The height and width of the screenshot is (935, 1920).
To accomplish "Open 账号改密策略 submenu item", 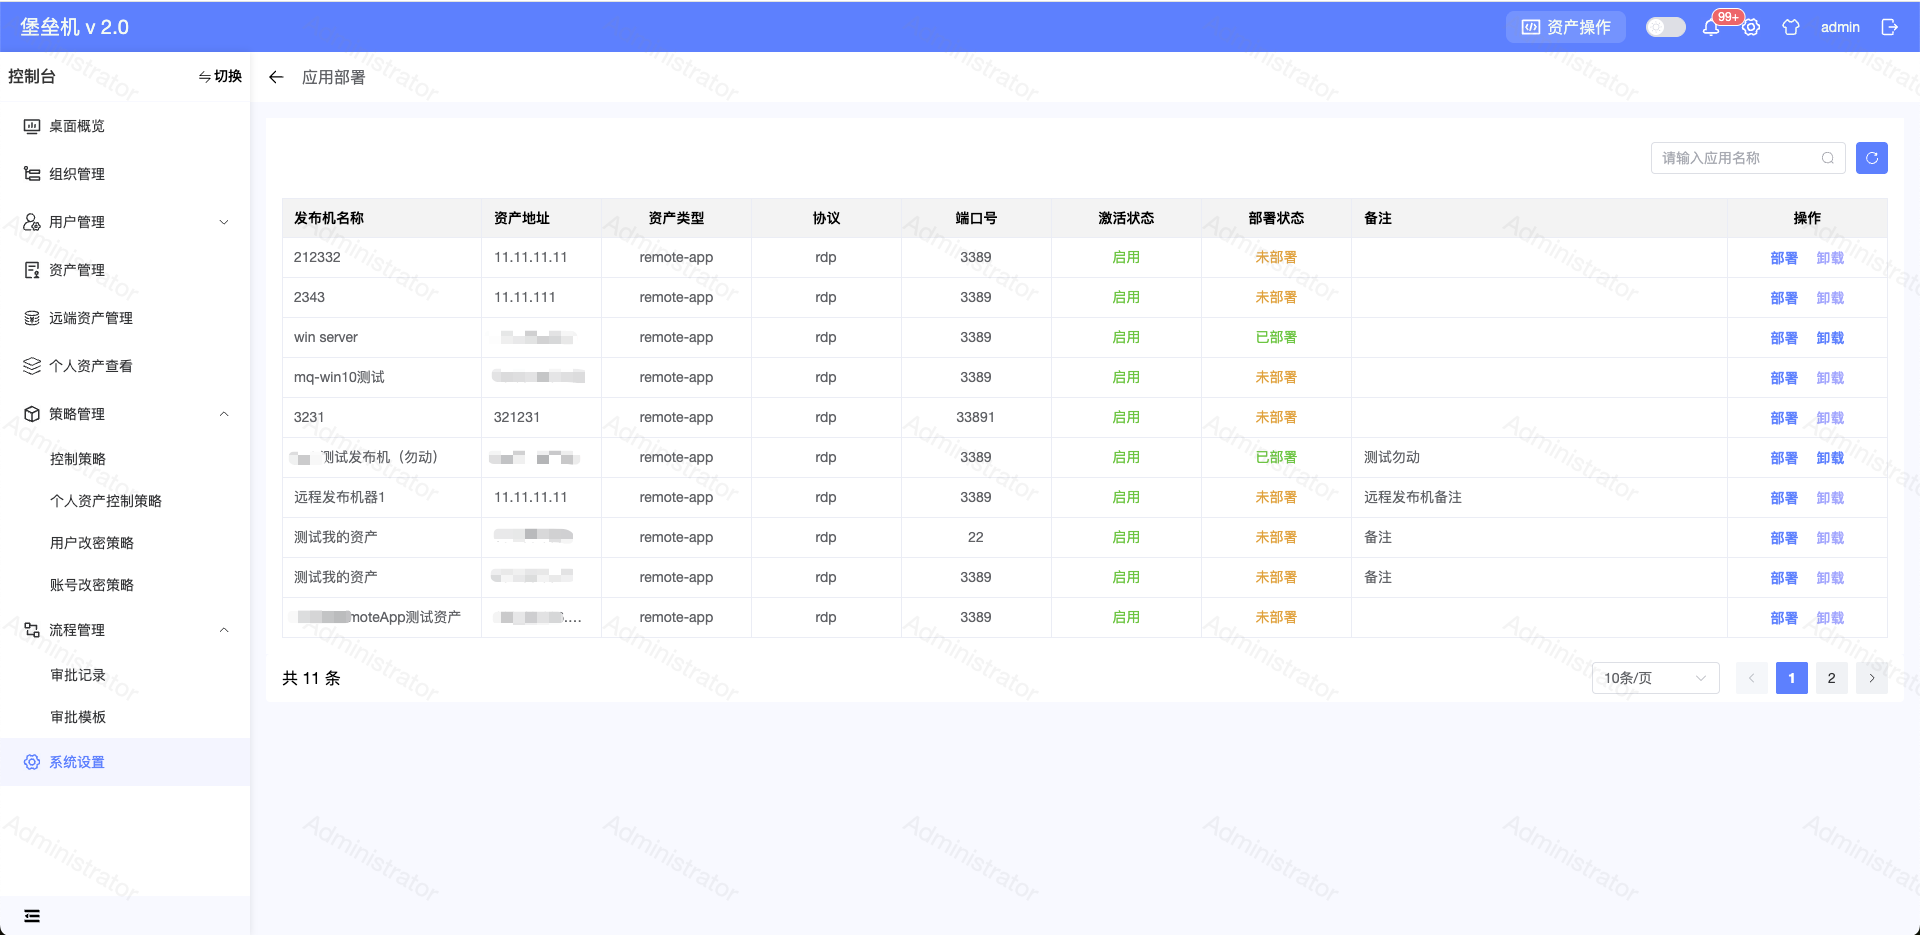I will [92, 585].
